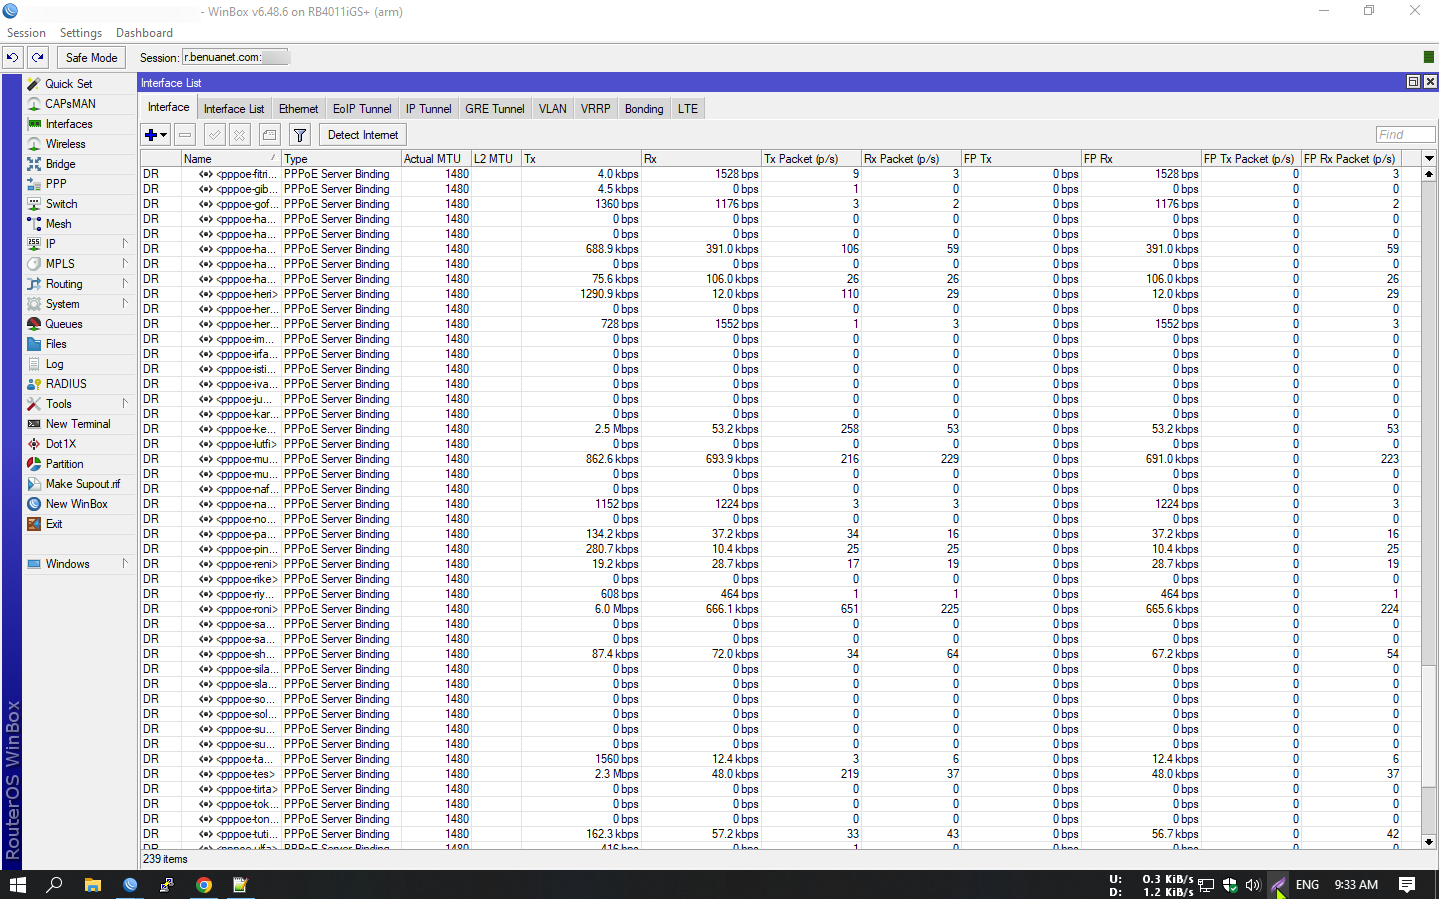Switch to the VLAN tab
Screen dimensions: 1439x899
pyautogui.click(x=552, y=109)
